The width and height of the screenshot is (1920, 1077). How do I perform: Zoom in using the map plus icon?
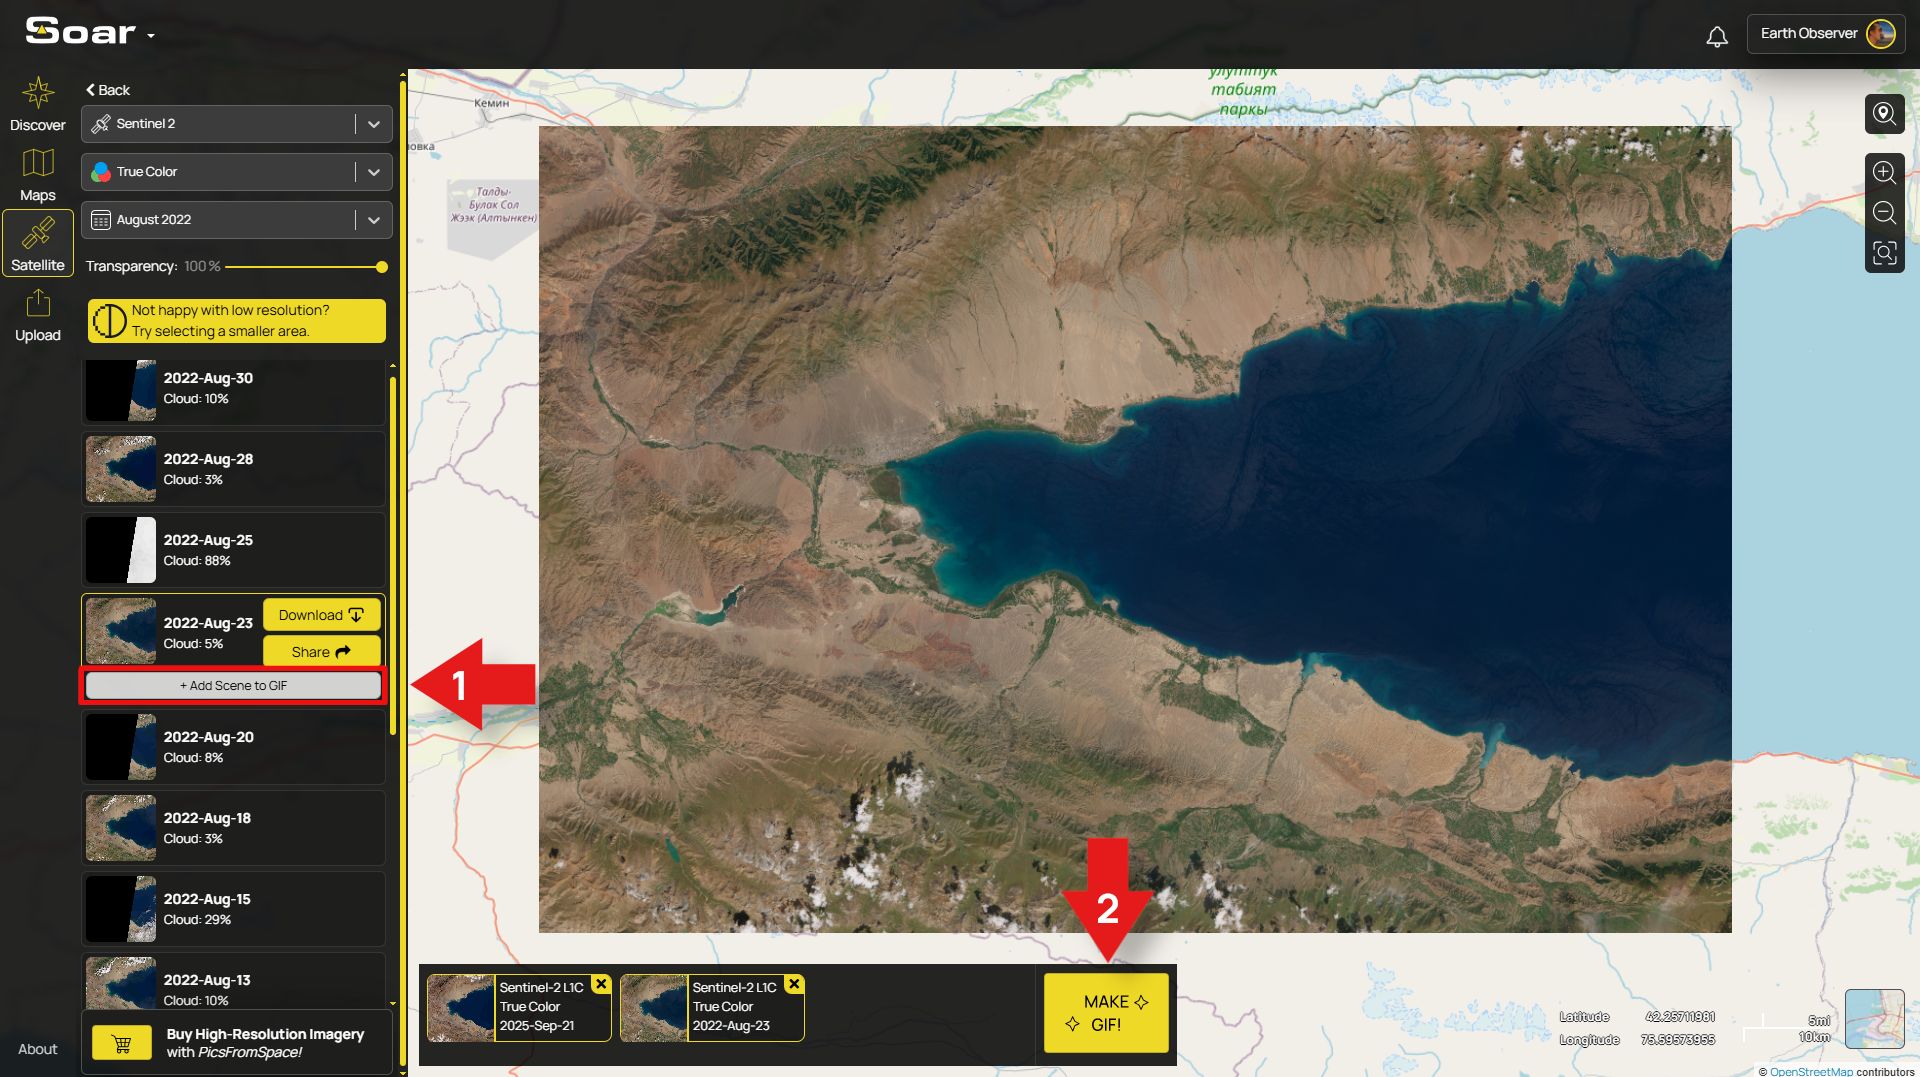click(1884, 172)
